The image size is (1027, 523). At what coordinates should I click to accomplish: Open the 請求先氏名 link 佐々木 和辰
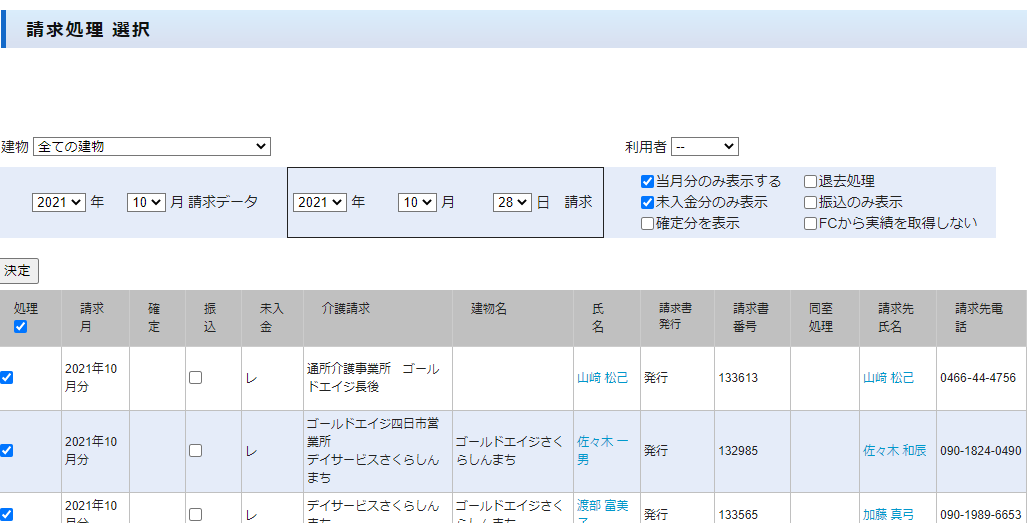point(894,451)
